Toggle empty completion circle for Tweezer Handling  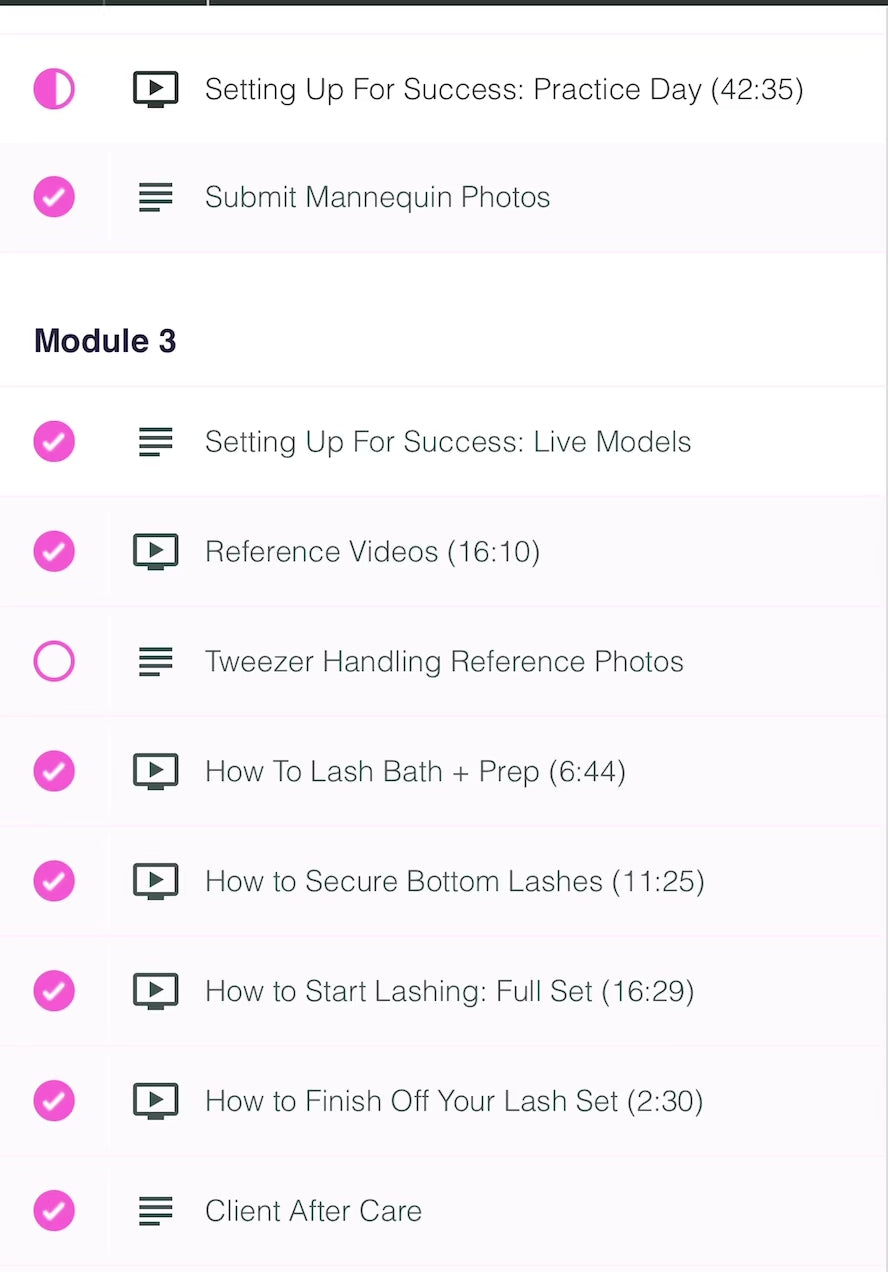[54, 661]
